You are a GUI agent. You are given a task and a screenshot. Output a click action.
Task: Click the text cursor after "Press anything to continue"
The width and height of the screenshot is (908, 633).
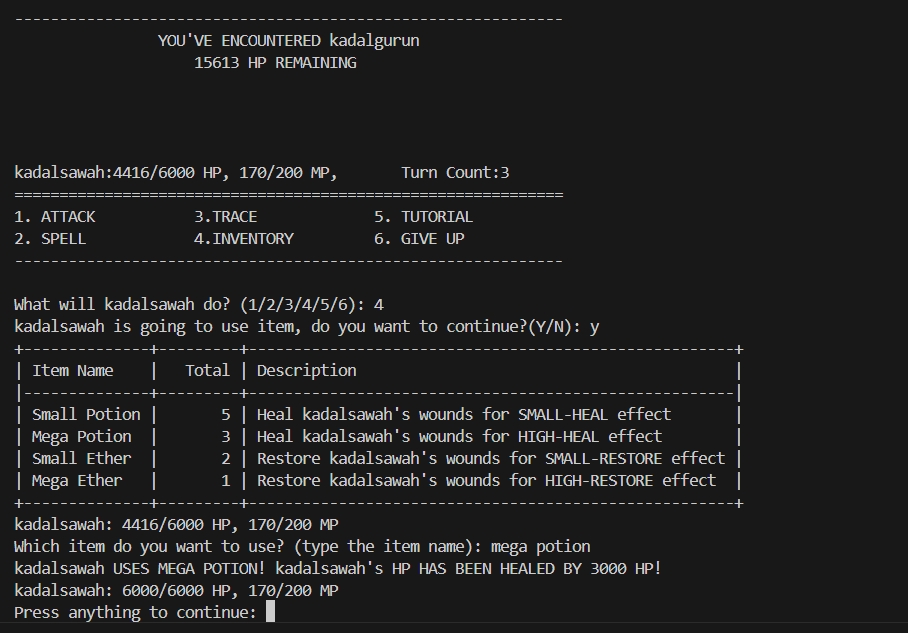[x=271, y=612]
